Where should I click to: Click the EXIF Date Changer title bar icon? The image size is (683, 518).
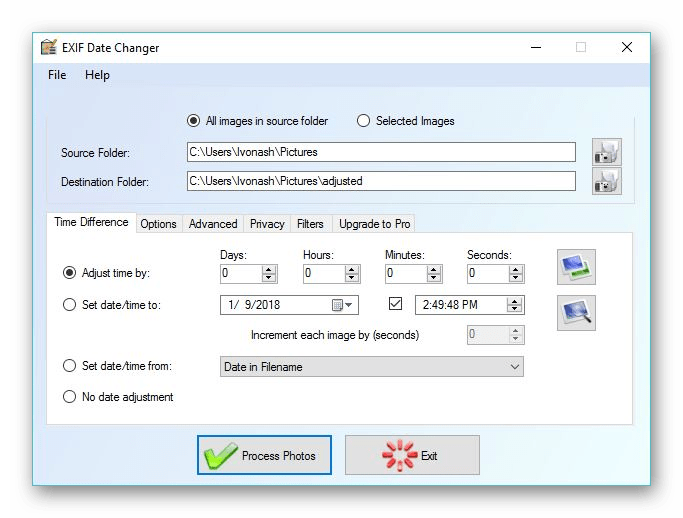(x=49, y=47)
